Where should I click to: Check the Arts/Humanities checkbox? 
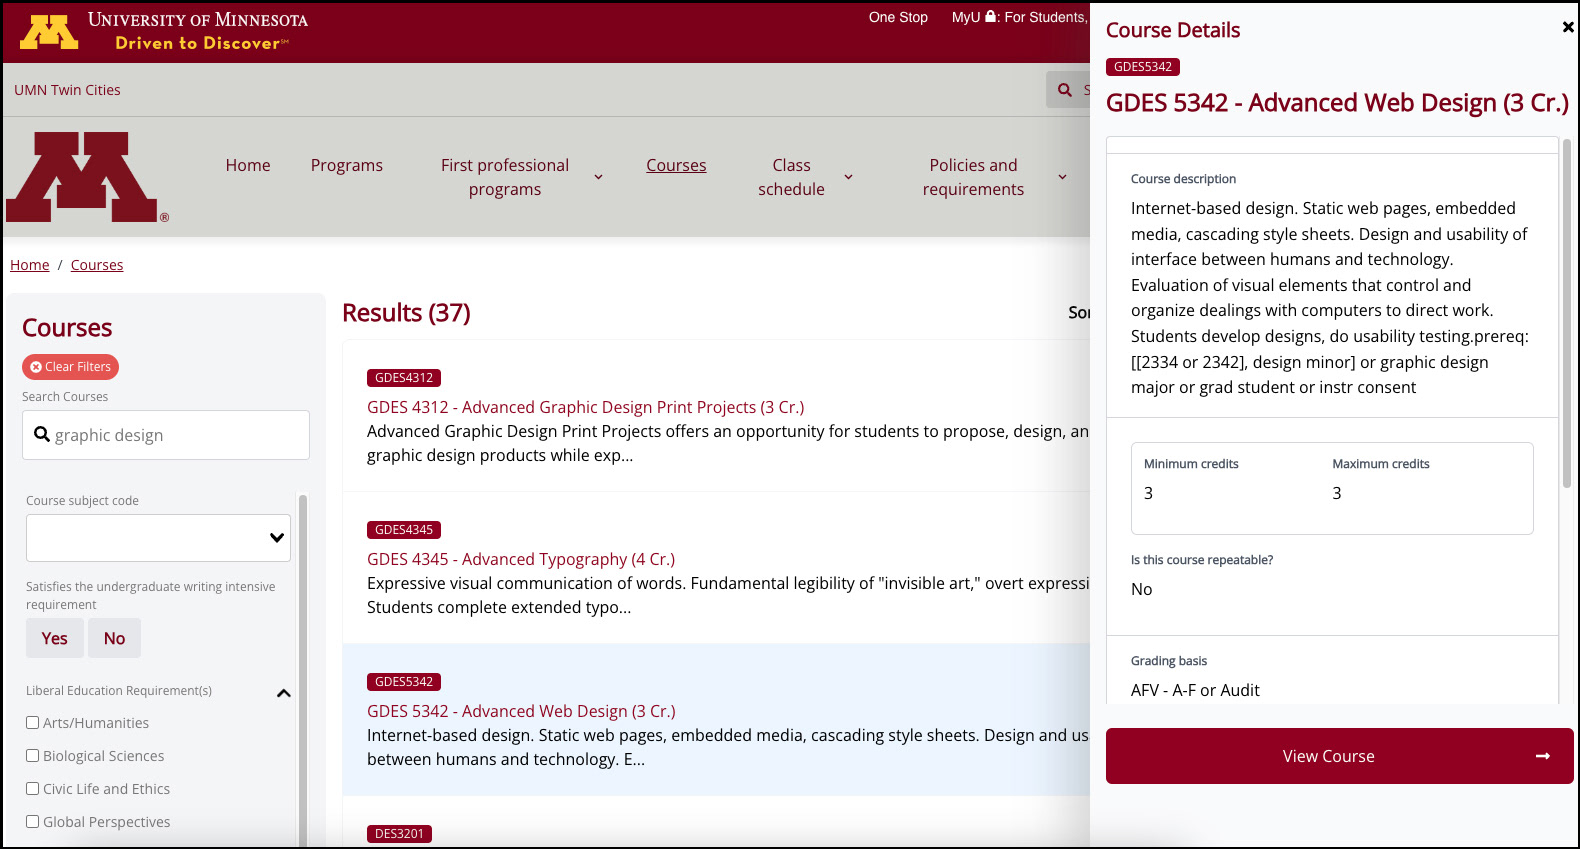(x=33, y=722)
